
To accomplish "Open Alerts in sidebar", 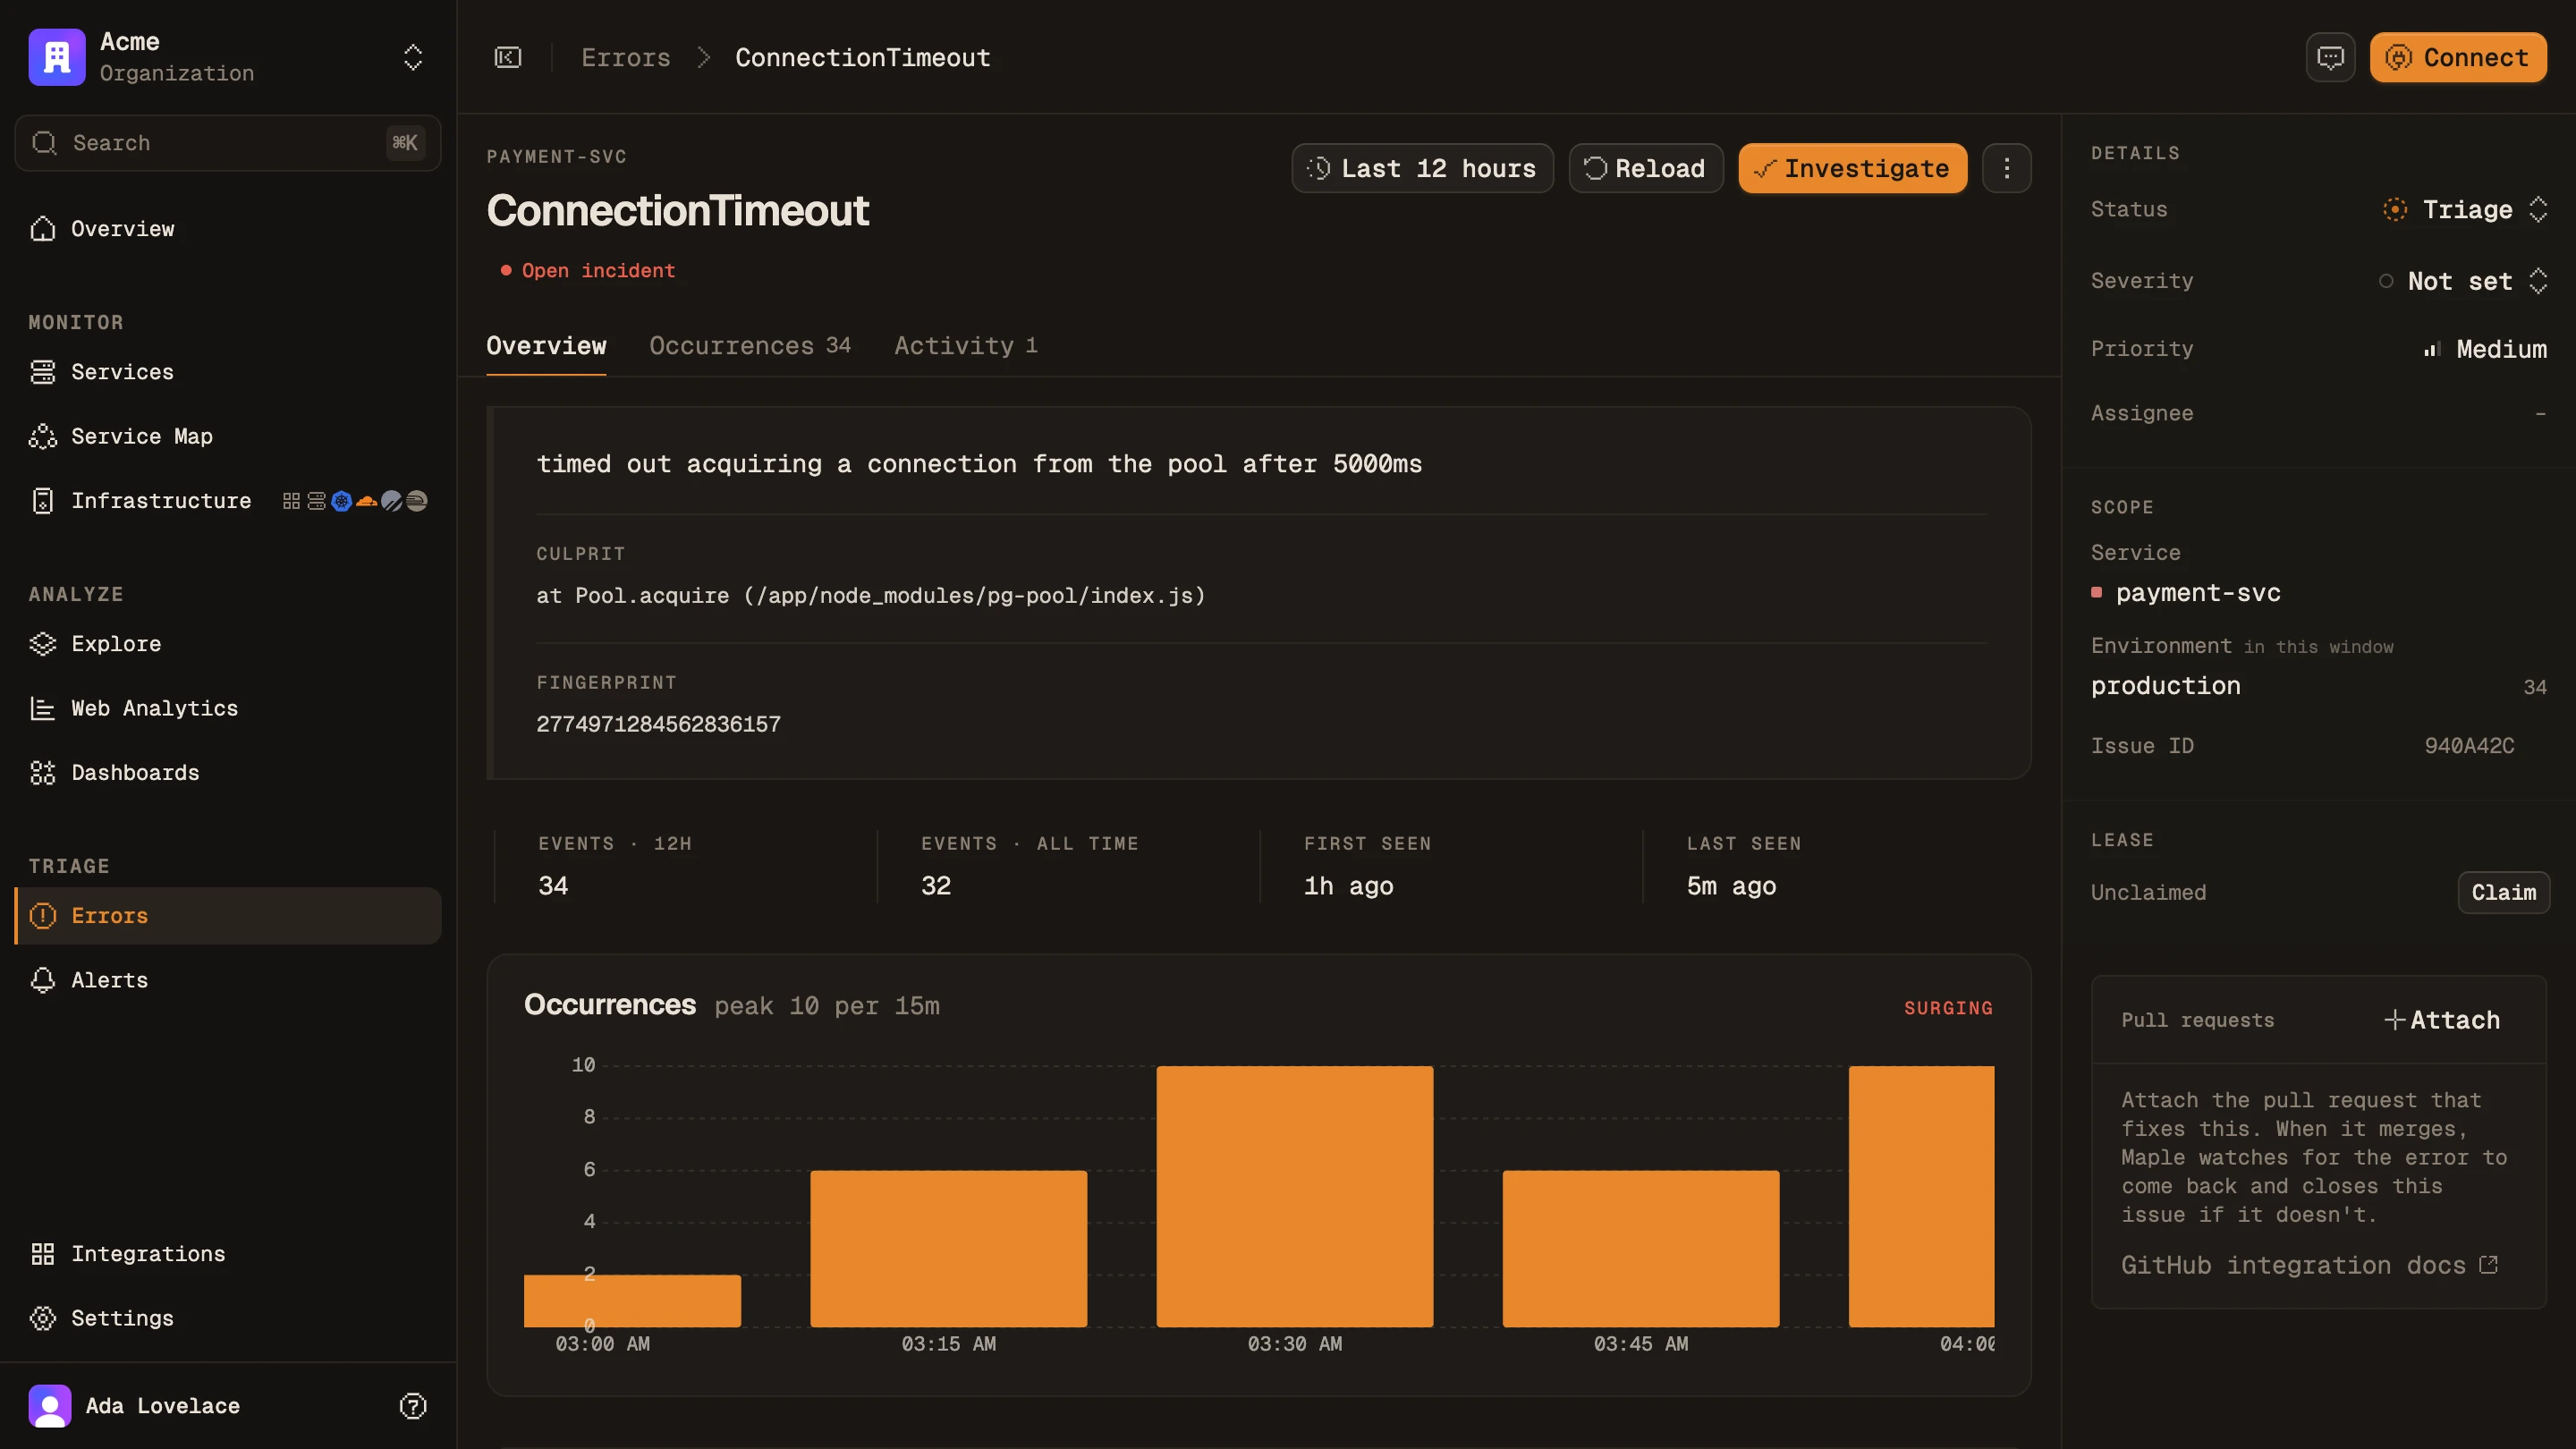I will click(x=228, y=980).
